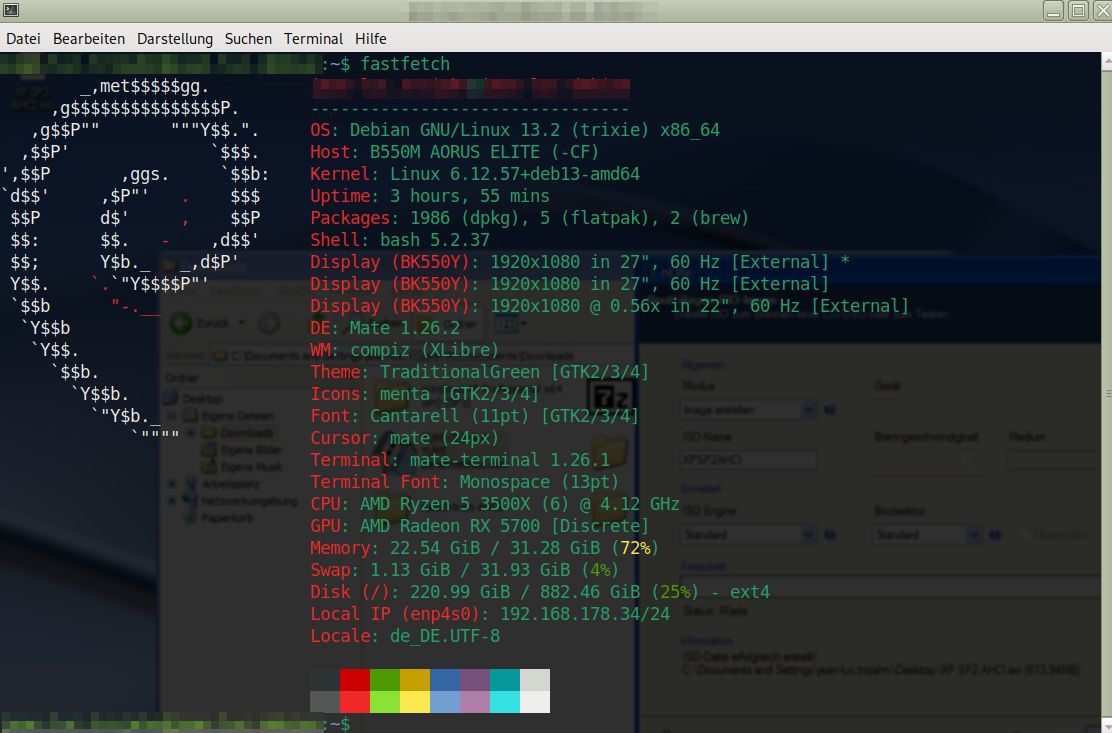Click the 'Host: B550M AORUS ELITE' line
This screenshot has height=733, width=1112.
pos(455,152)
